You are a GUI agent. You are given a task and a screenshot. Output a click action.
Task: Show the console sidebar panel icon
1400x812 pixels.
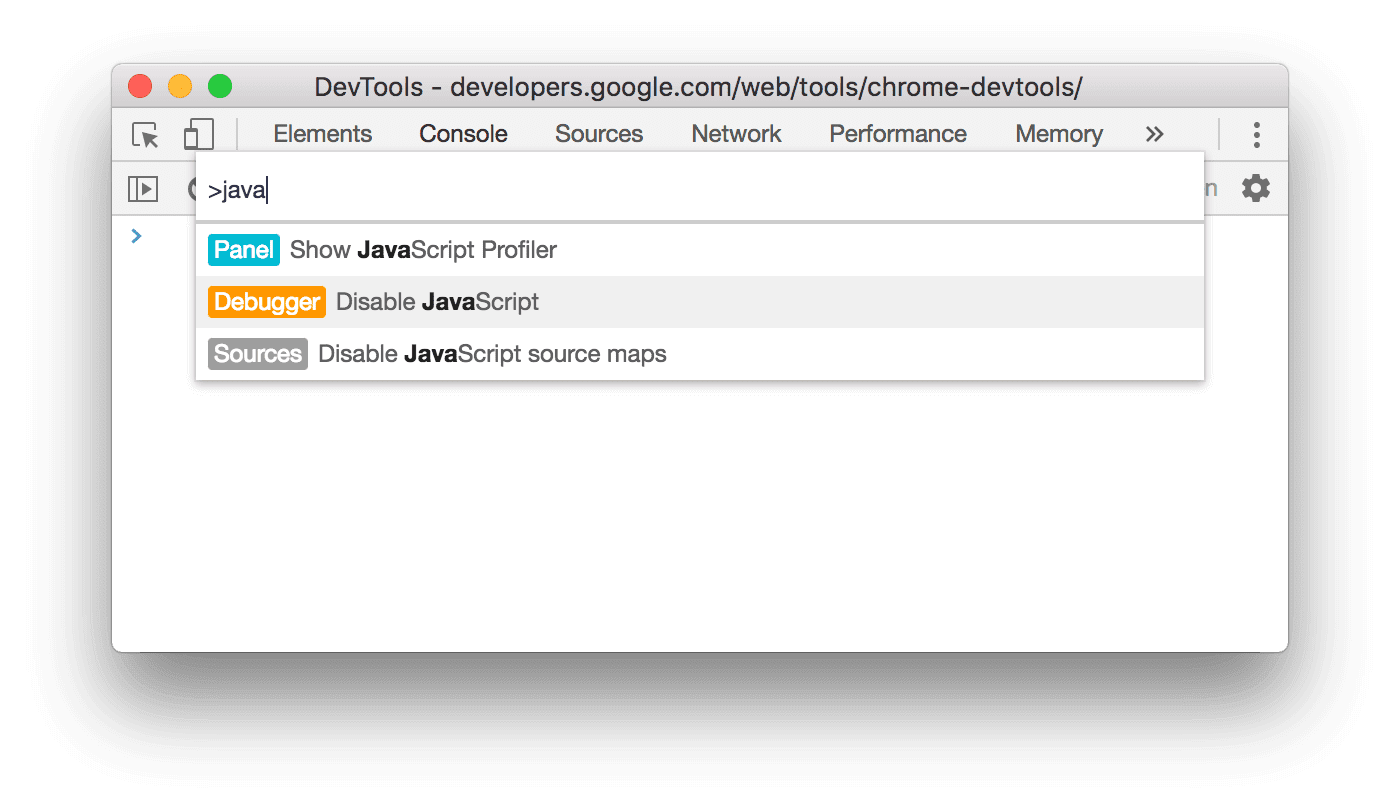(x=143, y=188)
